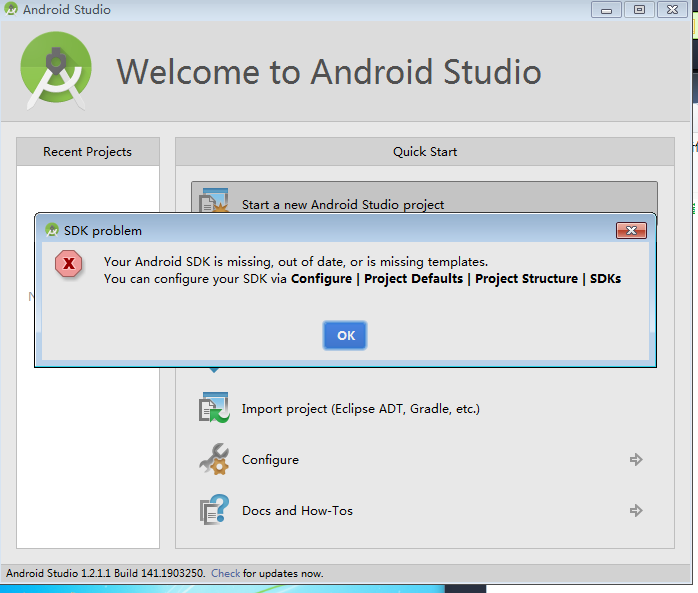This screenshot has width=698, height=593.
Task: Click the Check for updates link
Action: [225, 573]
